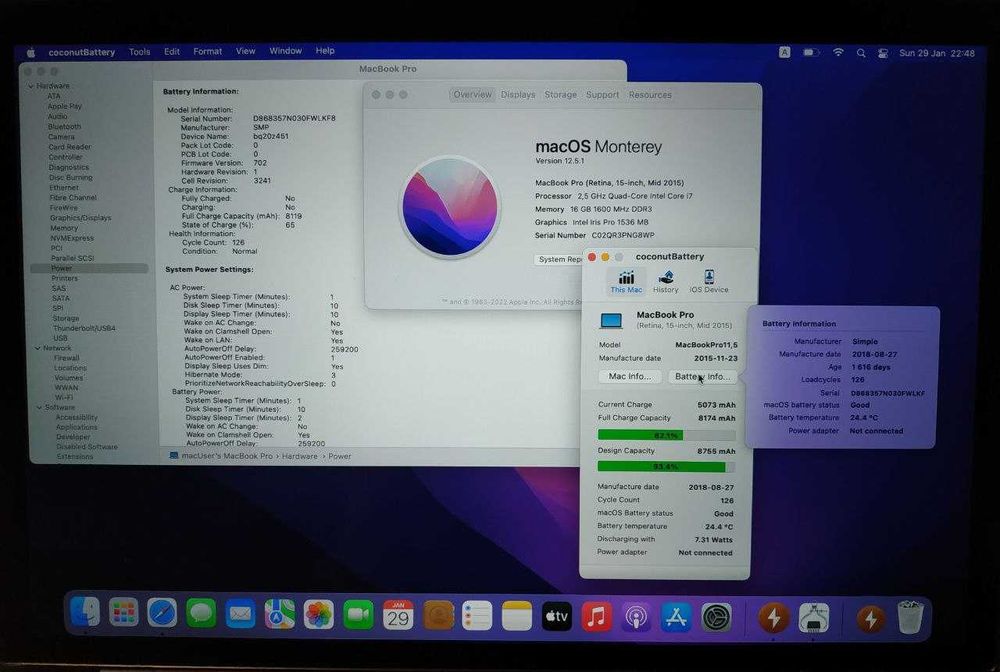Click Battery Info button in coconutBattery
The image size is (1000, 672).
[x=702, y=376]
